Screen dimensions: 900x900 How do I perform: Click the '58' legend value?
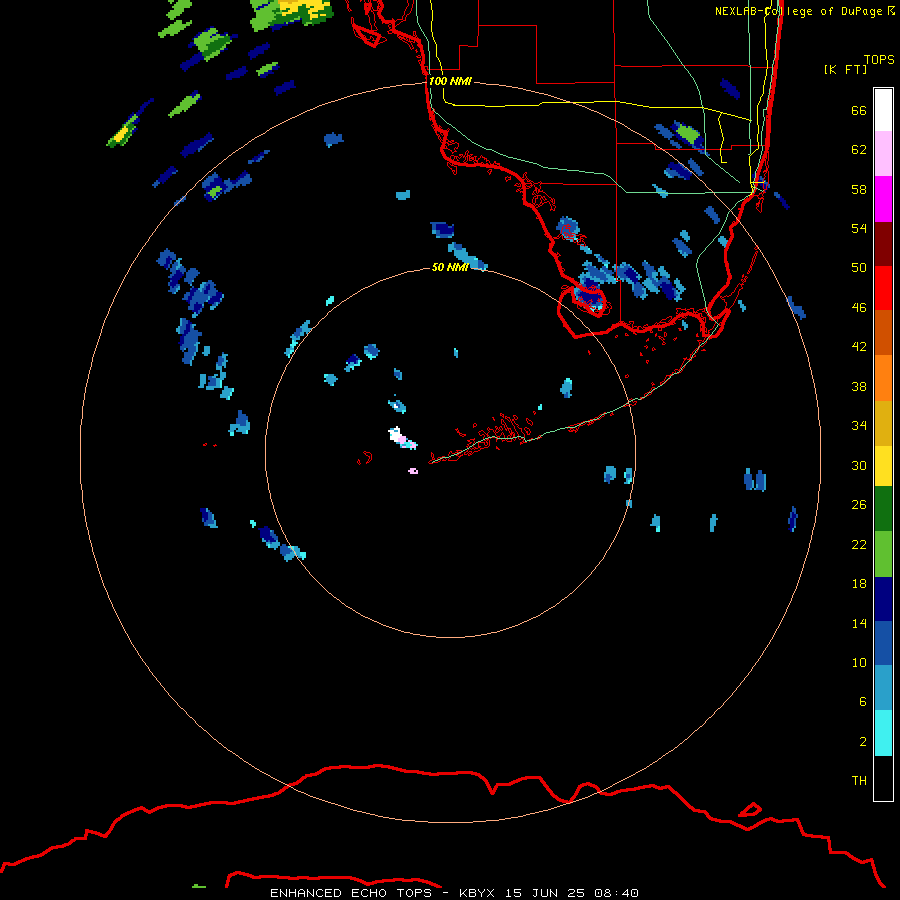coord(859,189)
